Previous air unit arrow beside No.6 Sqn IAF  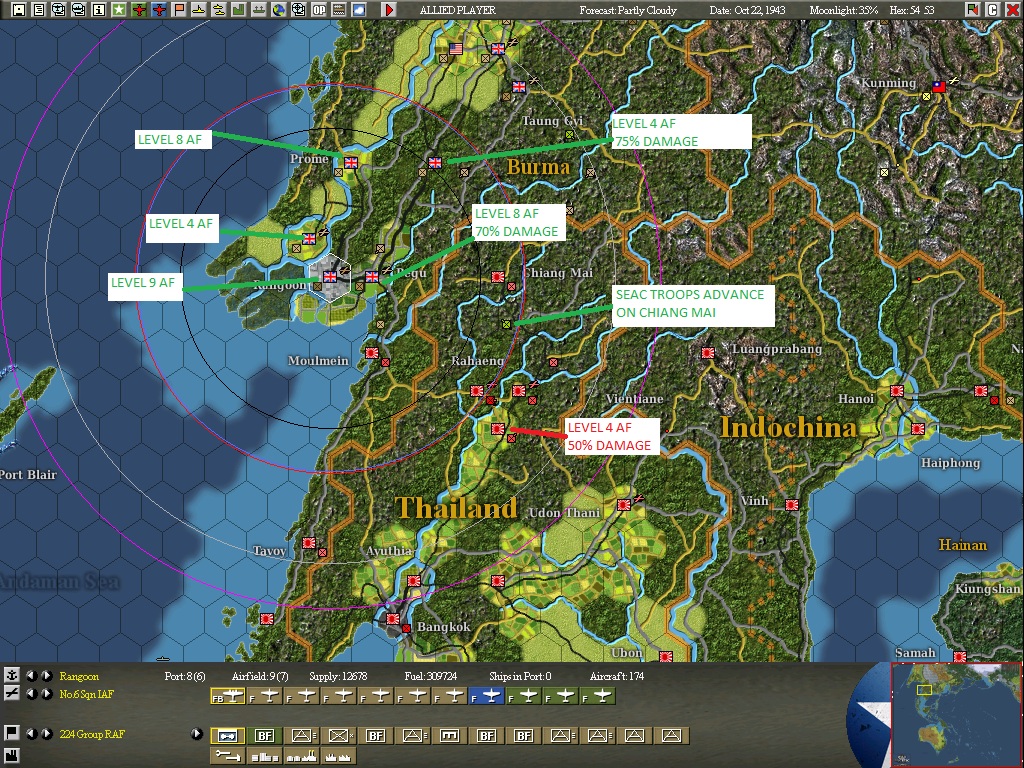point(31,694)
